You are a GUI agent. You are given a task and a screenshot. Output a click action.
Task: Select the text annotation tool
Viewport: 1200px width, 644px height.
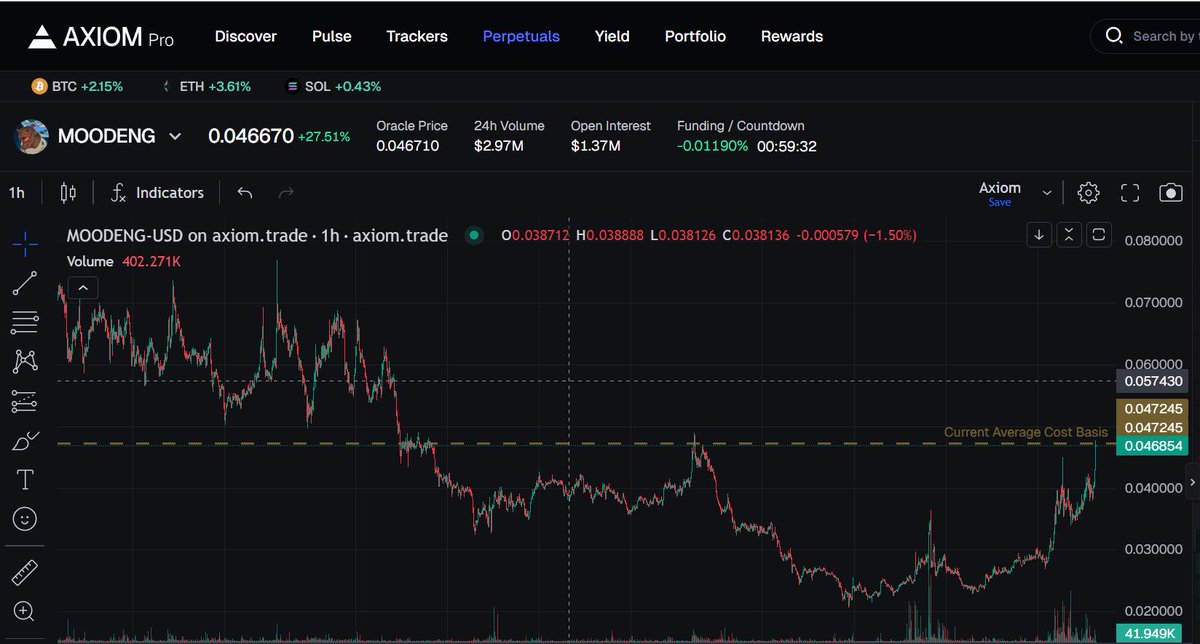25,480
